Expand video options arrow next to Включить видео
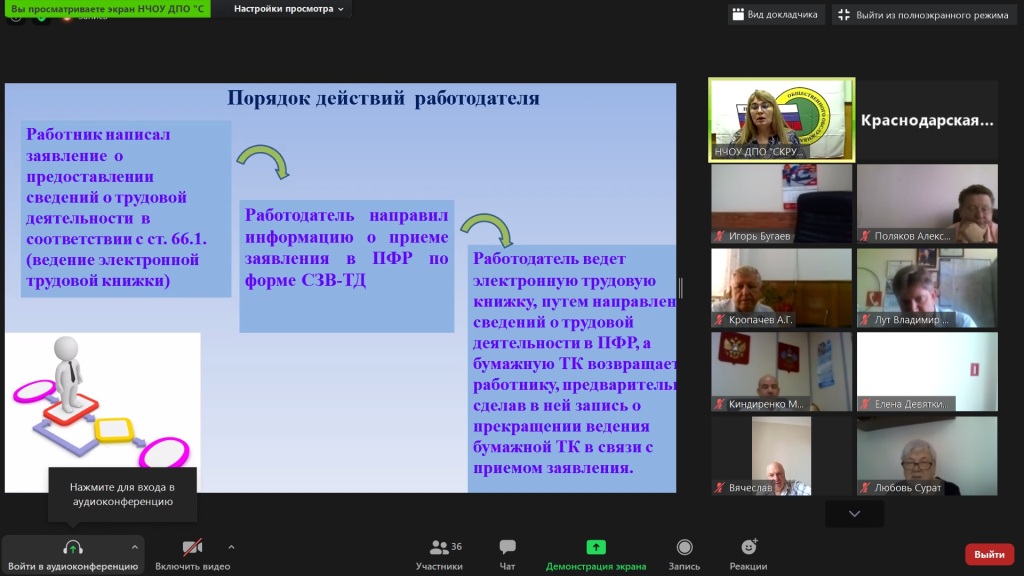The width and height of the screenshot is (1024, 576). [x=231, y=547]
